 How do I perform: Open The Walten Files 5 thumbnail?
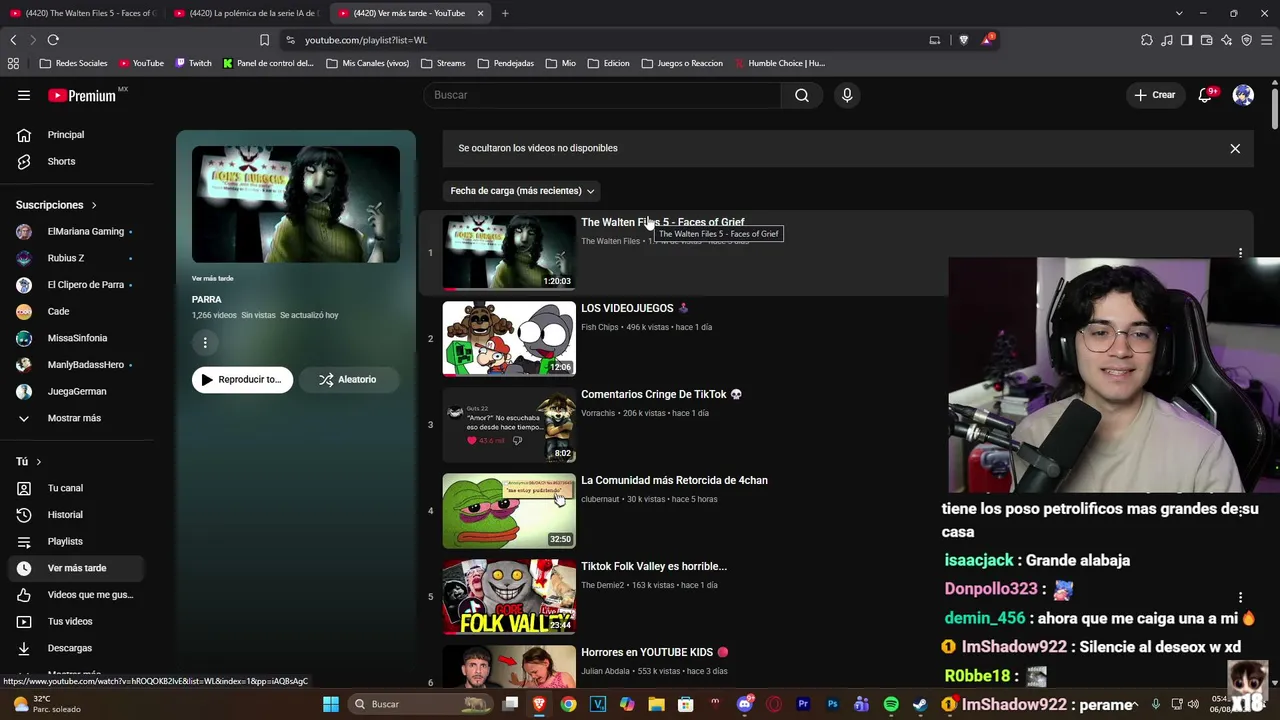click(x=509, y=253)
